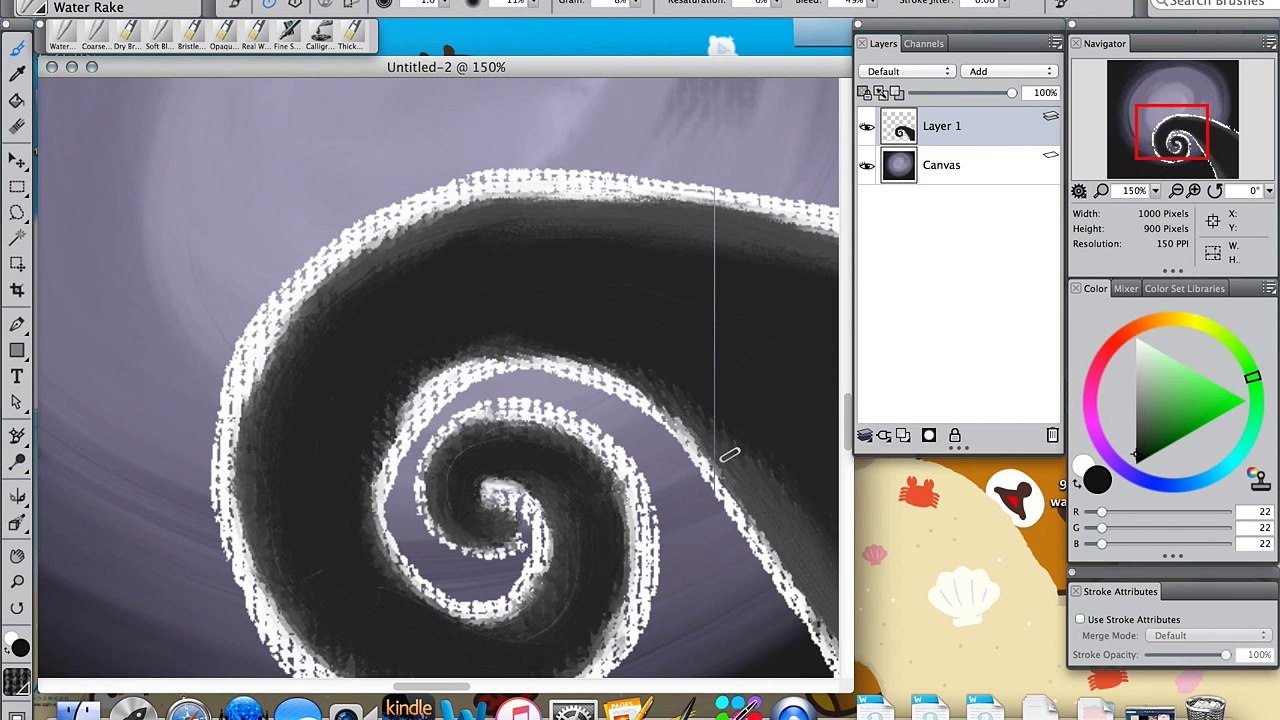Toggle the Clone Color button in Color panel
The width and height of the screenshot is (1280, 720).
(1259, 479)
